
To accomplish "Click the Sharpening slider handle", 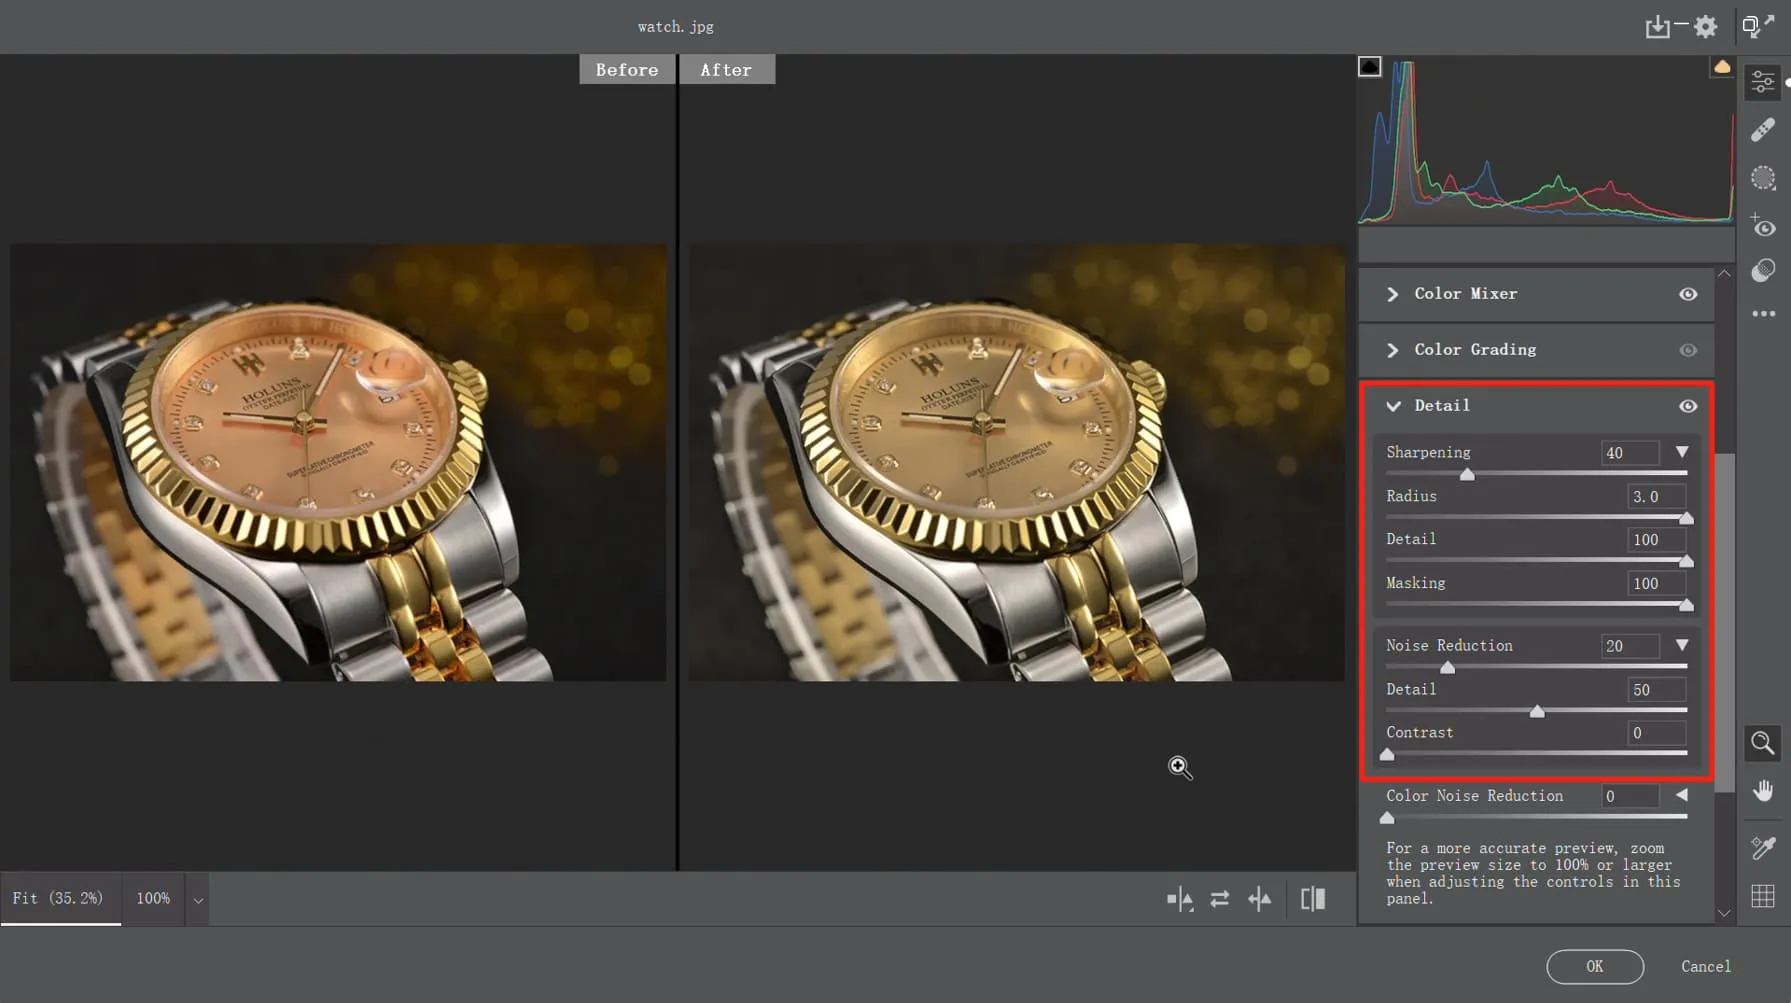I will (x=1467, y=475).
